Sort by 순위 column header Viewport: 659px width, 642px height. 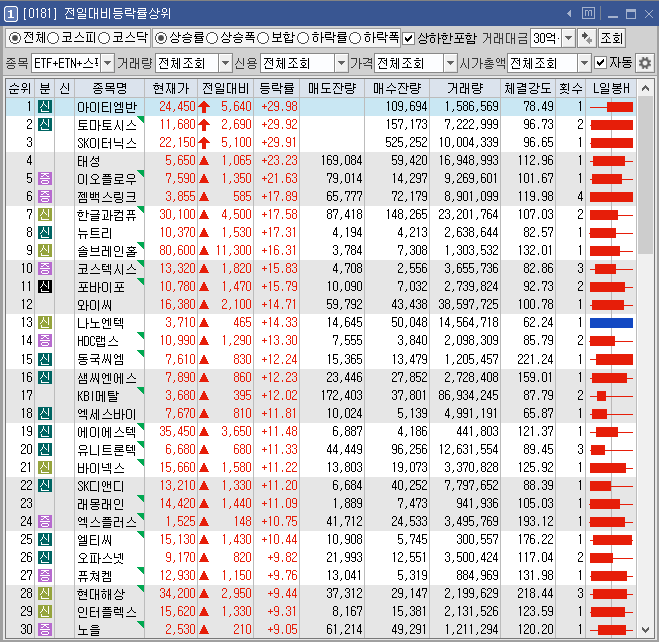click(x=20, y=88)
